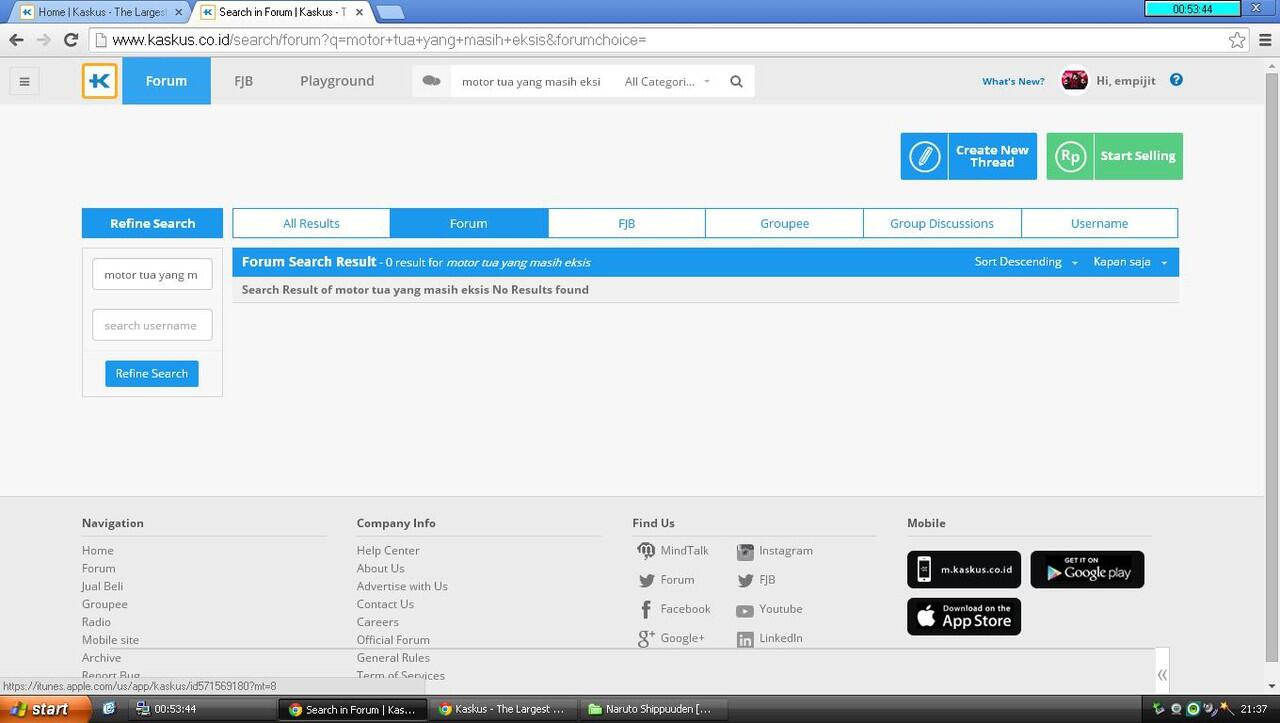
Task: Click the blue Refine Search submit button
Action: (x=152, y=373)
